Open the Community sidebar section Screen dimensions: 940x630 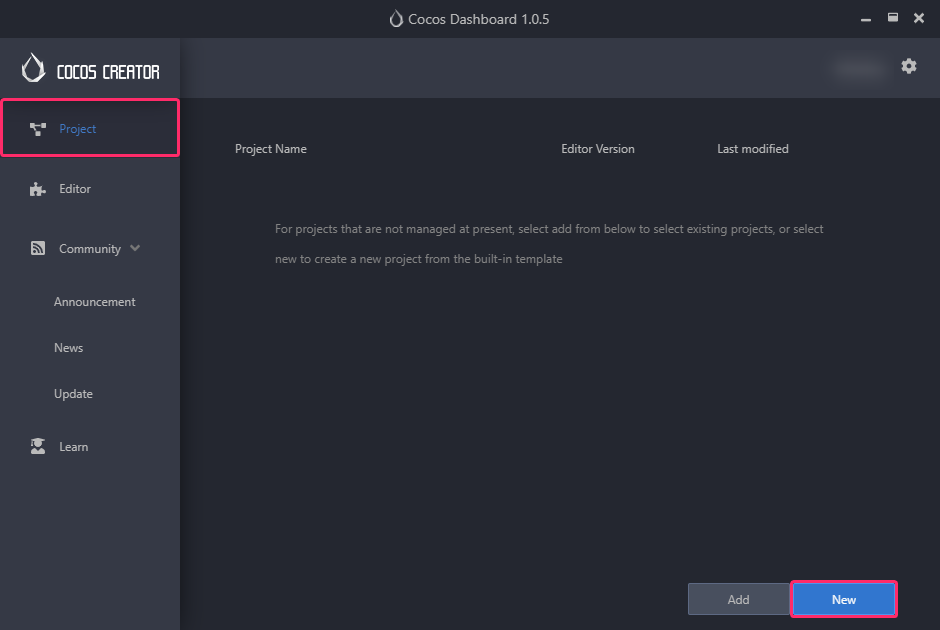pyautogui.click(x=90, y=248)
